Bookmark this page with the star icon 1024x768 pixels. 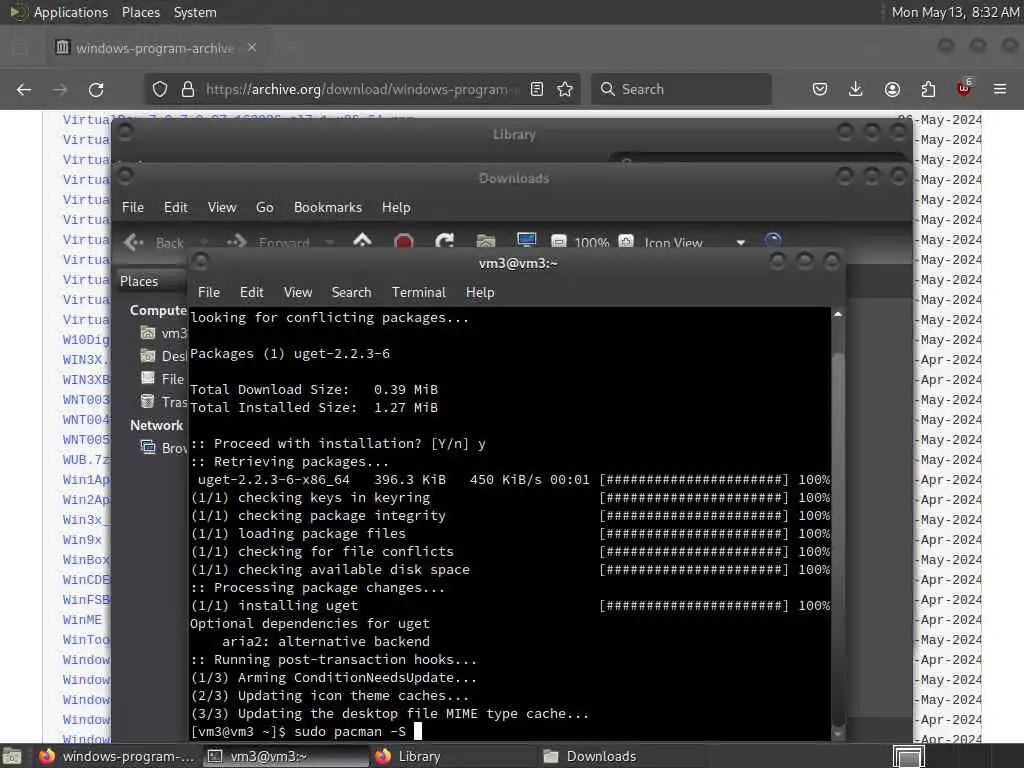(x=565, y=89)
